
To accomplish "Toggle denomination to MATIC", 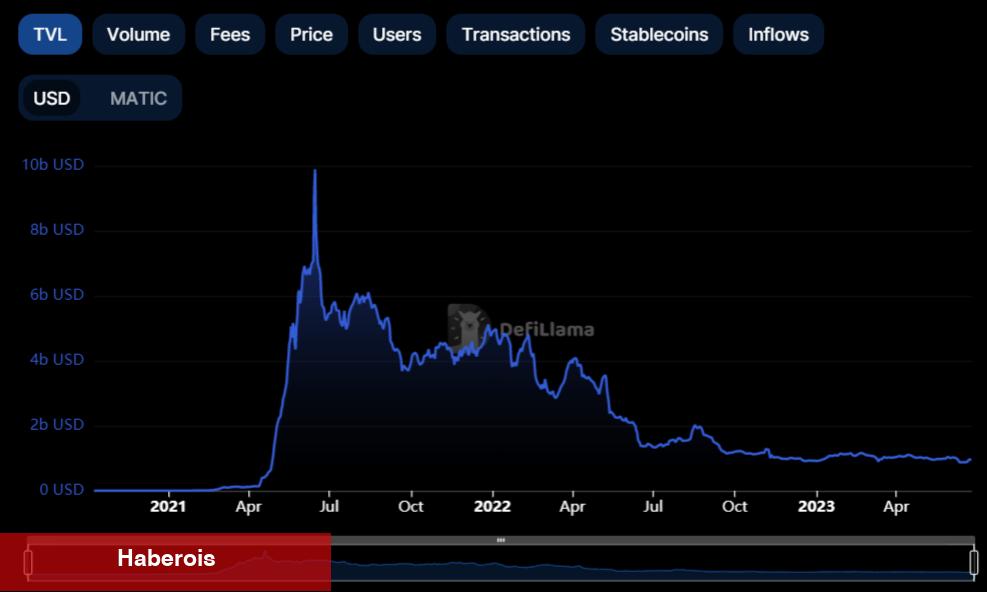I will click(x=138, y=98).
